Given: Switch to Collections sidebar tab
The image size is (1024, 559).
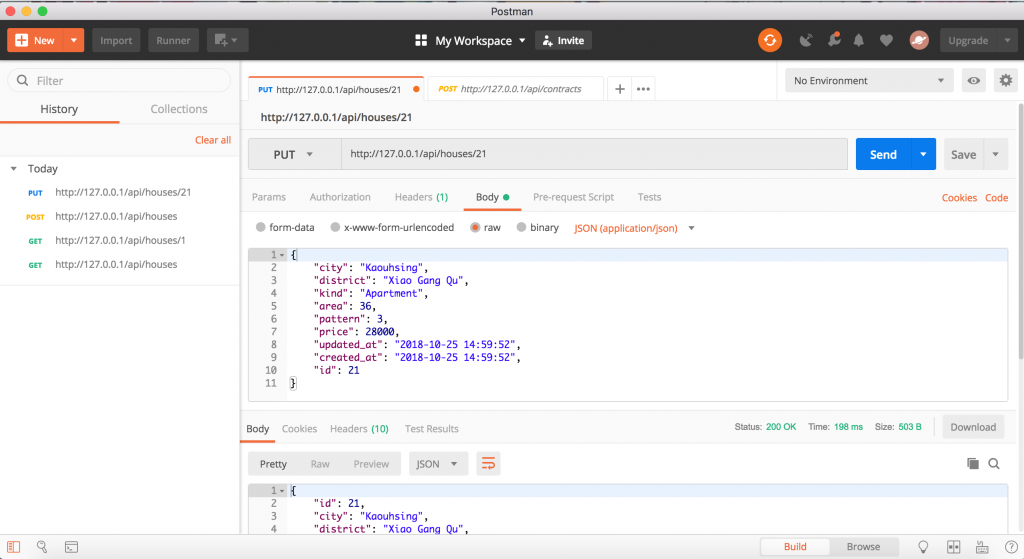Looking at the screenshot, I should [179, 109].
